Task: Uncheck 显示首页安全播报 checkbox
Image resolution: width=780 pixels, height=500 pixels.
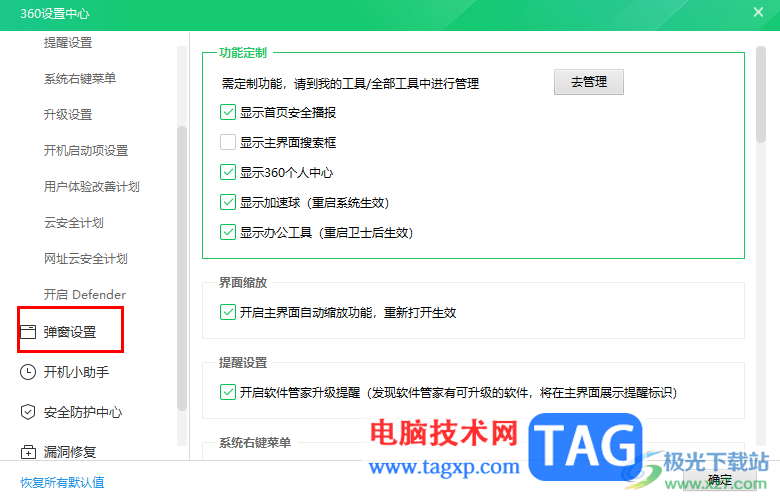Action: 228,112
